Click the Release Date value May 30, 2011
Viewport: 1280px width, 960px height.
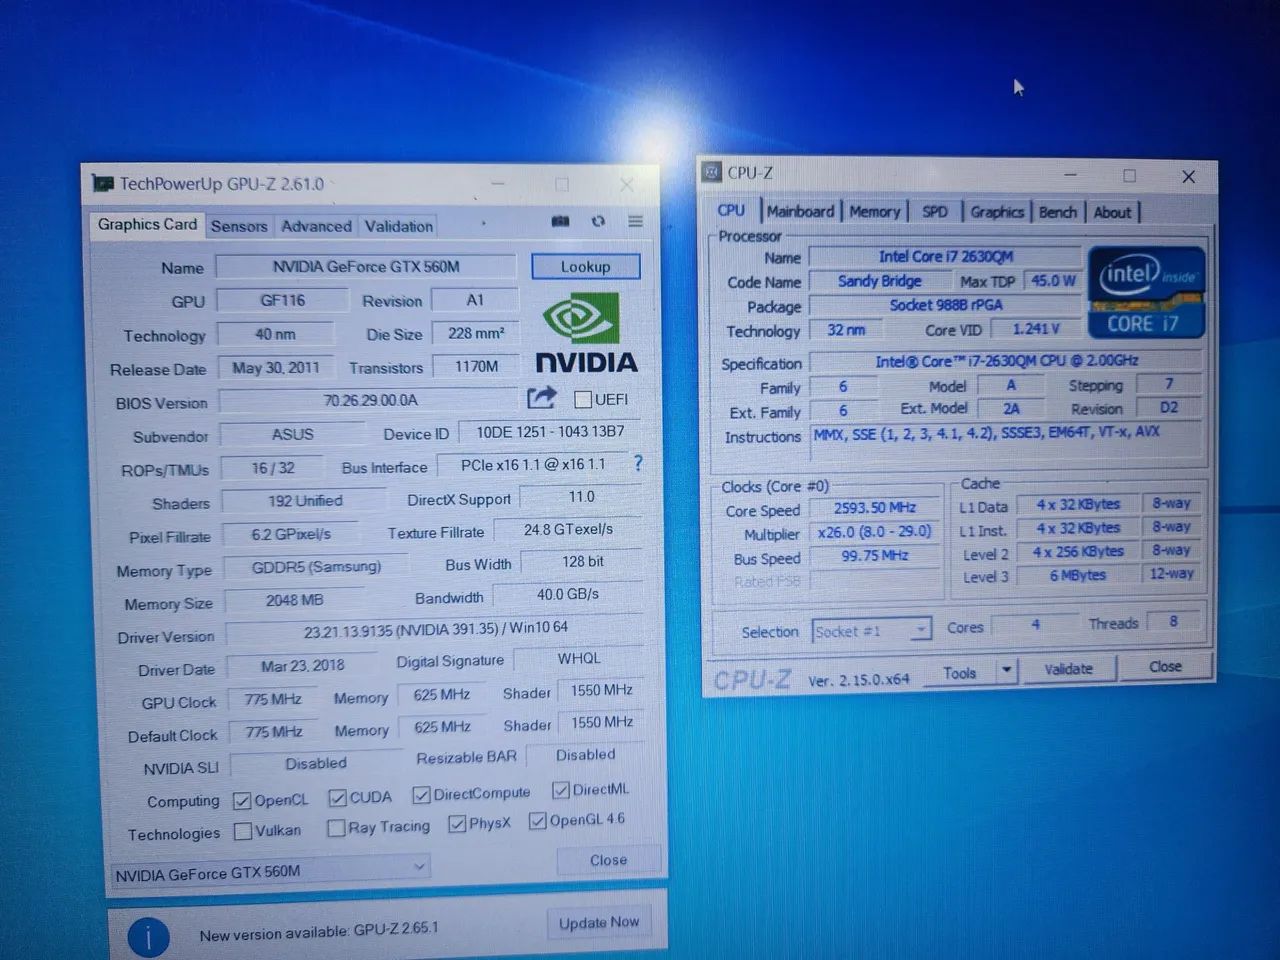(276, 367)
